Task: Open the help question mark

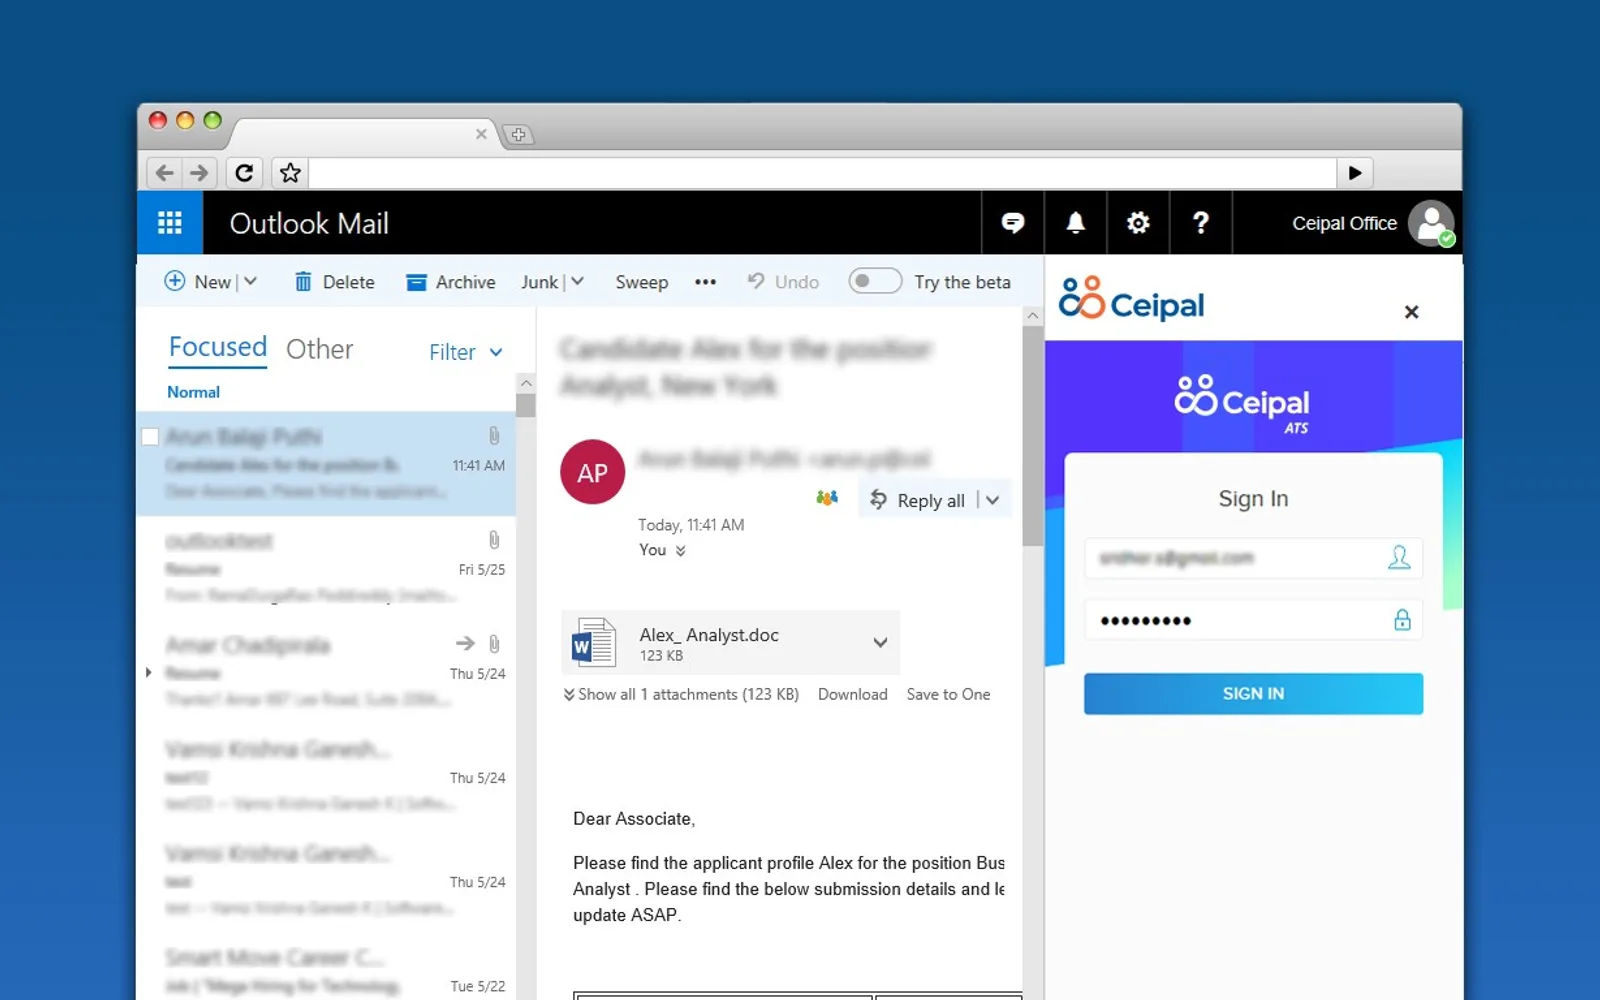Action: [1200, 223]
